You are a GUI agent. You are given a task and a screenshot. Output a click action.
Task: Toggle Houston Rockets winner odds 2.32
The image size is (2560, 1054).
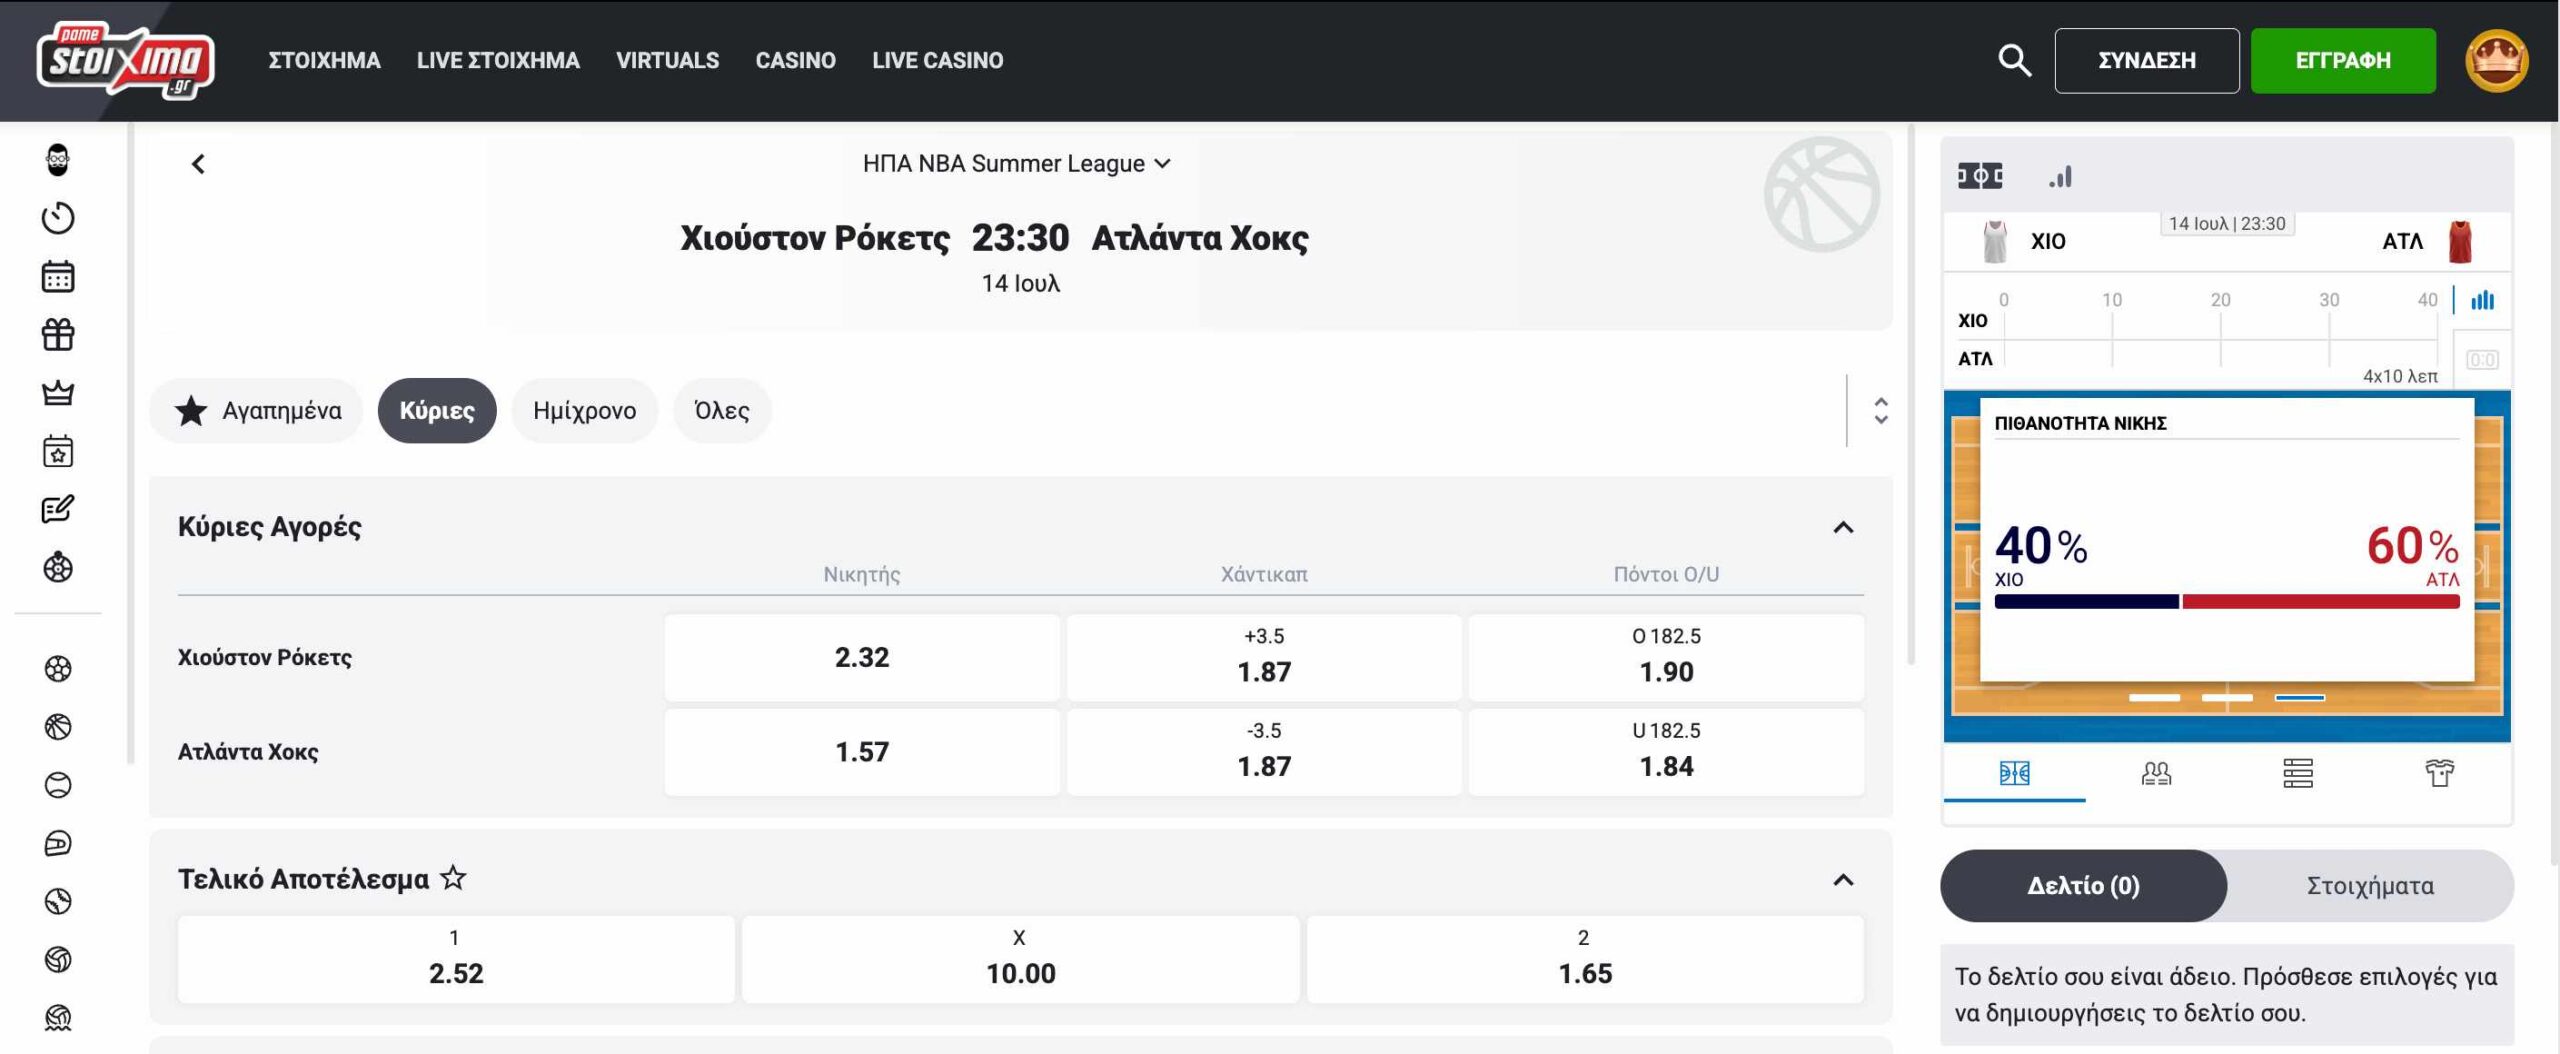click(862, 657)
